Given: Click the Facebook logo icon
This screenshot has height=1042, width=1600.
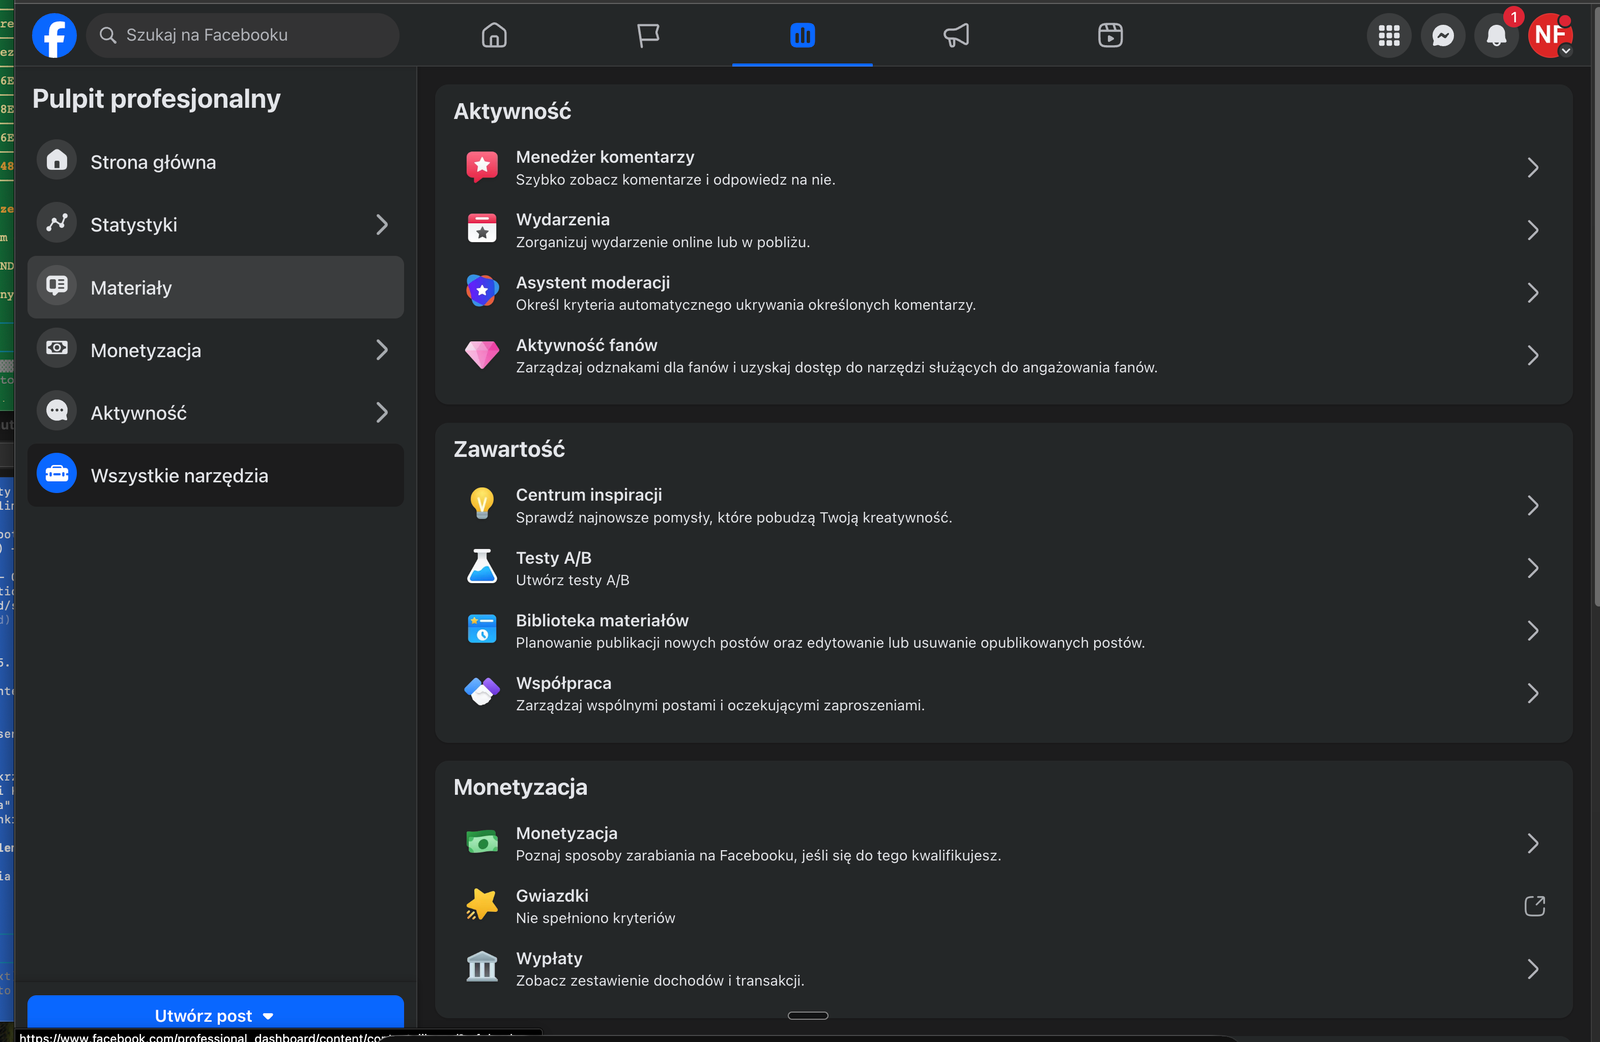Looking at the screenshot, I should [54, 36].
